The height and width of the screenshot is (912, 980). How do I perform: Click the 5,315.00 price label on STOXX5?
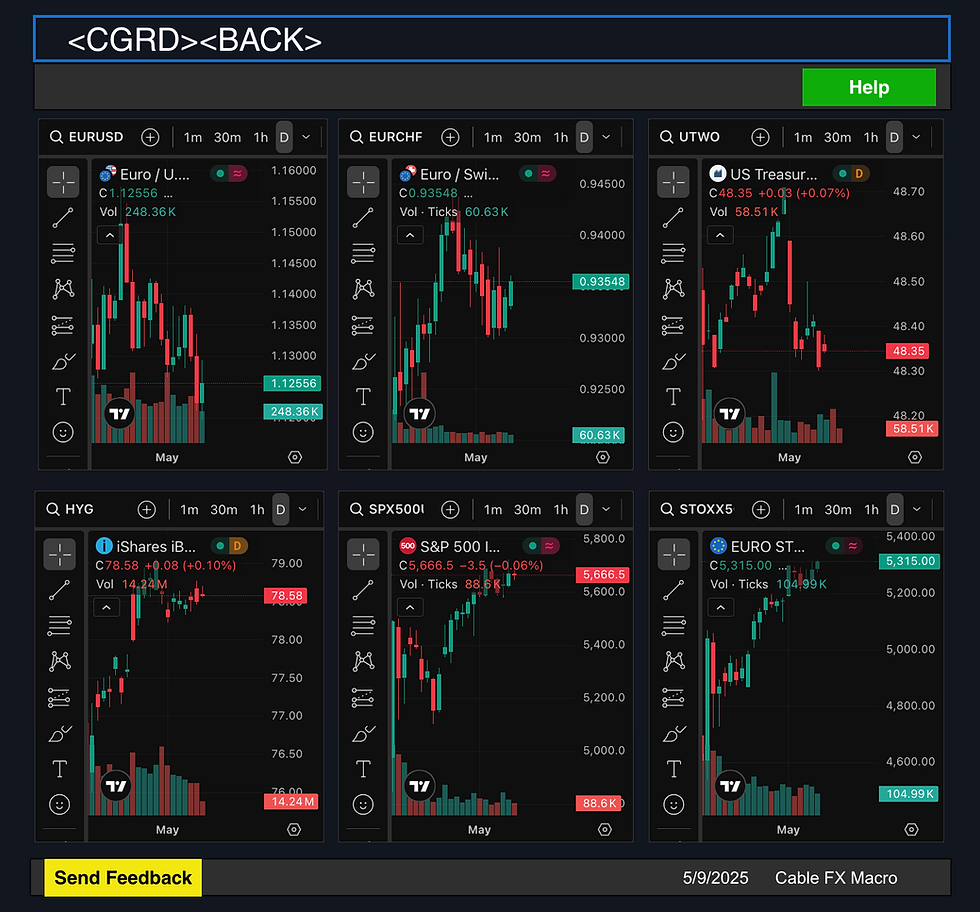coord(909,561)
